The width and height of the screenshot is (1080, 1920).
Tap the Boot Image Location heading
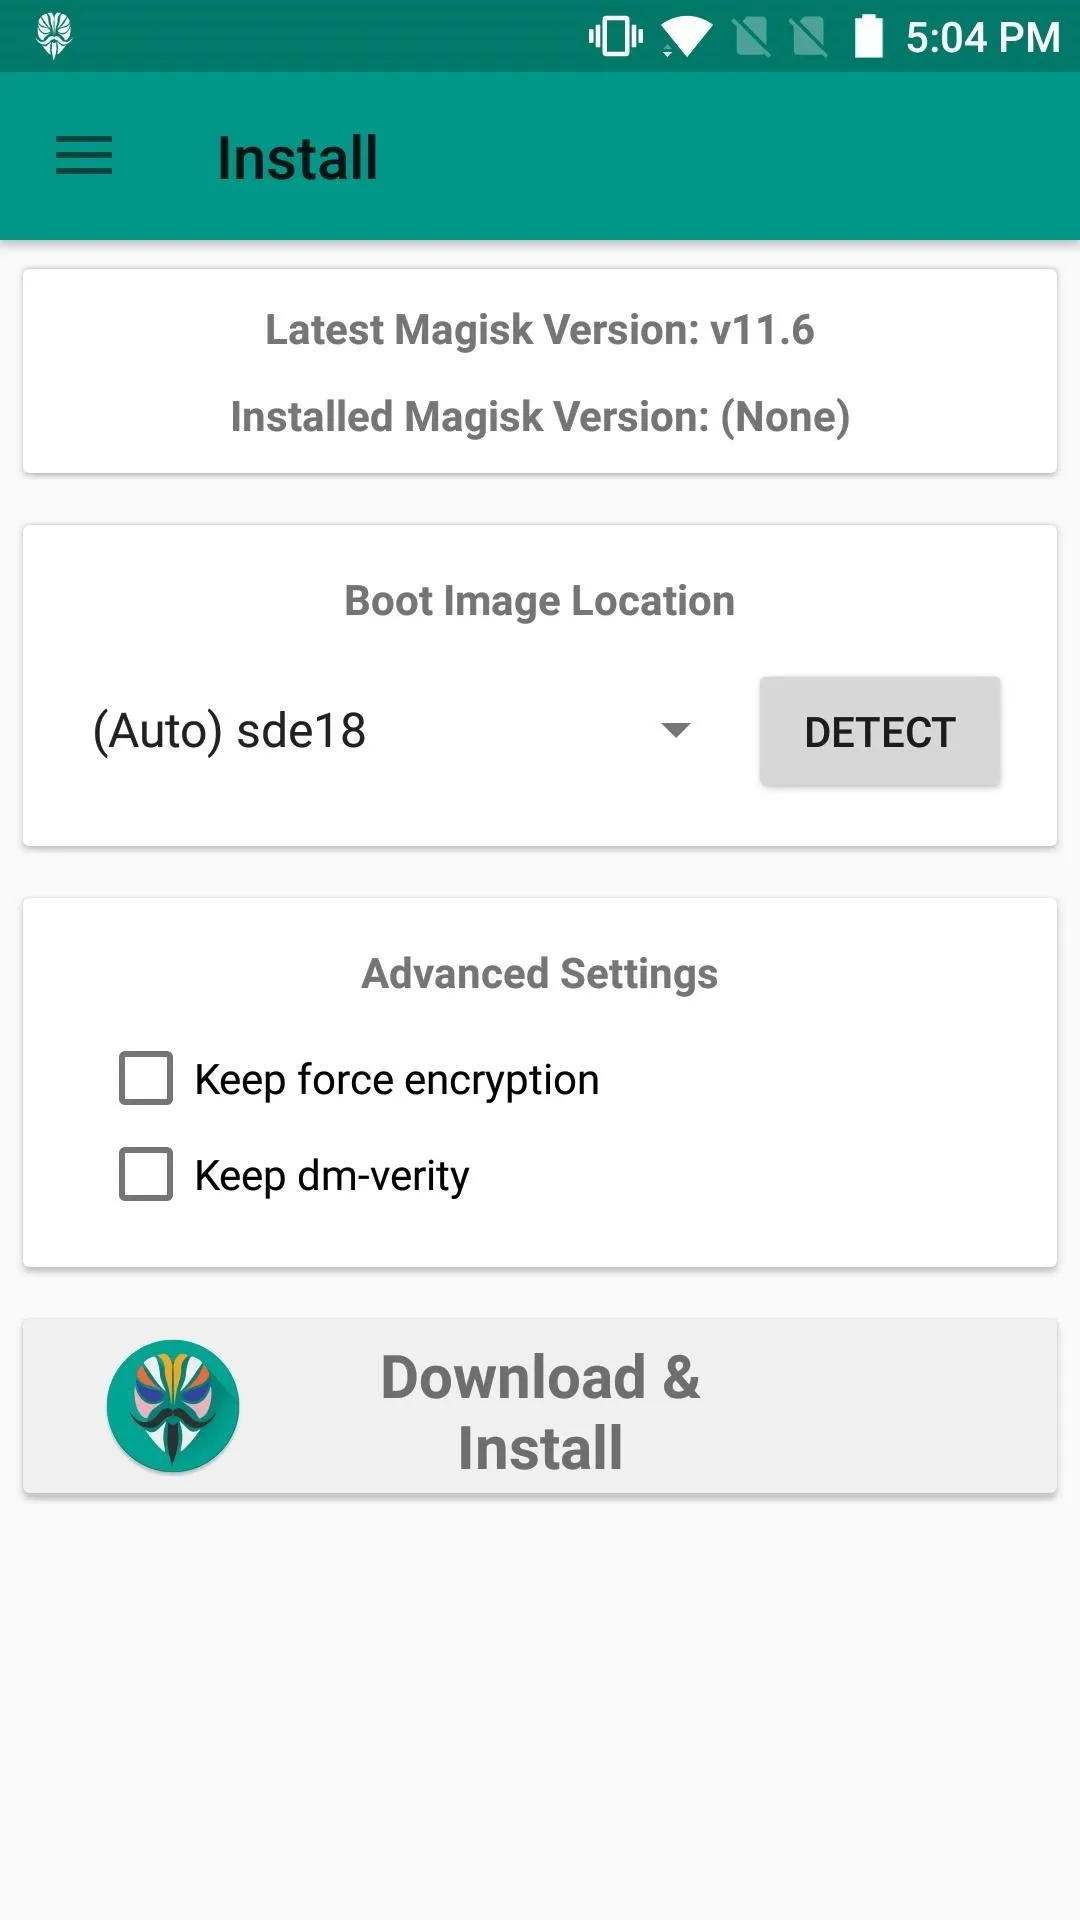tap(540, 601)
